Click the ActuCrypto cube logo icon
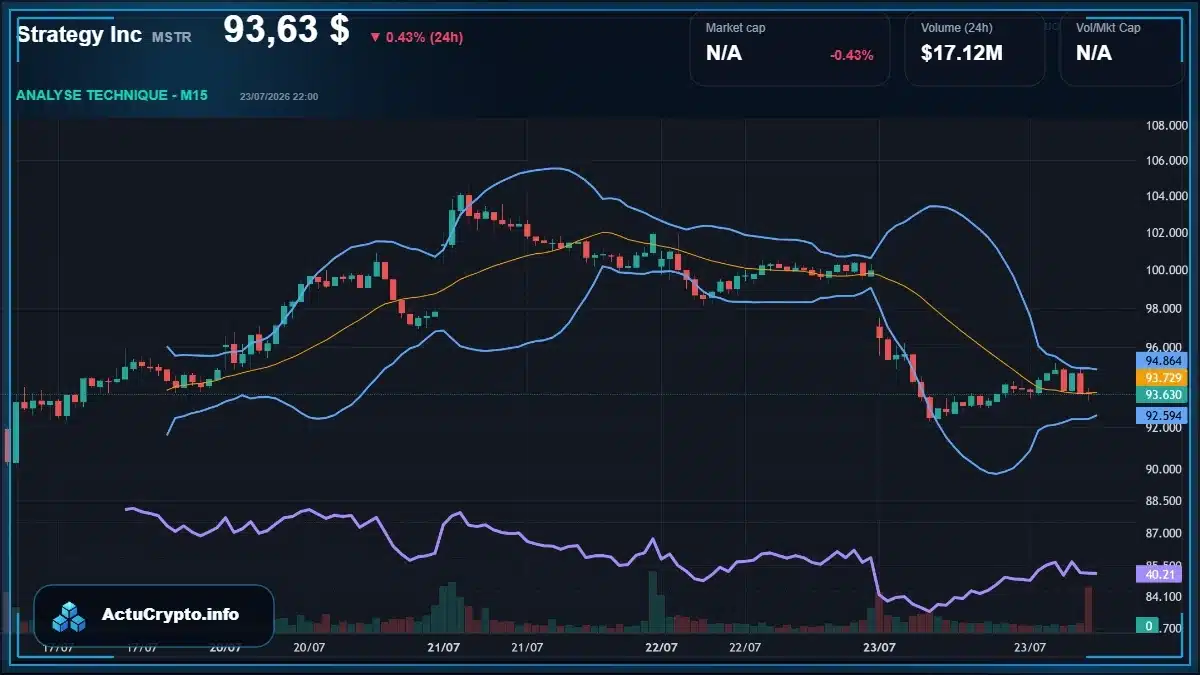1200x675 pixels. click(x=70, y=616)
